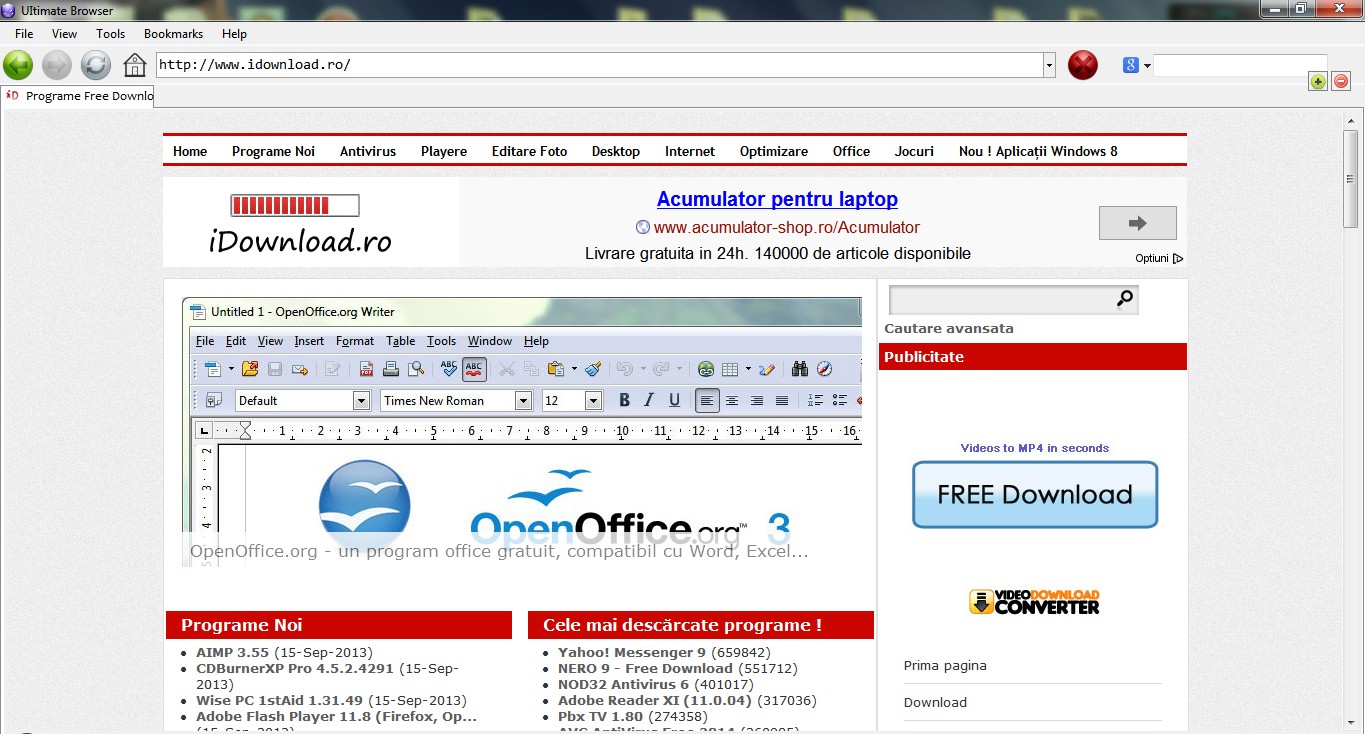
Task: Open the Optimizare category
Action: tap(774, 151)
